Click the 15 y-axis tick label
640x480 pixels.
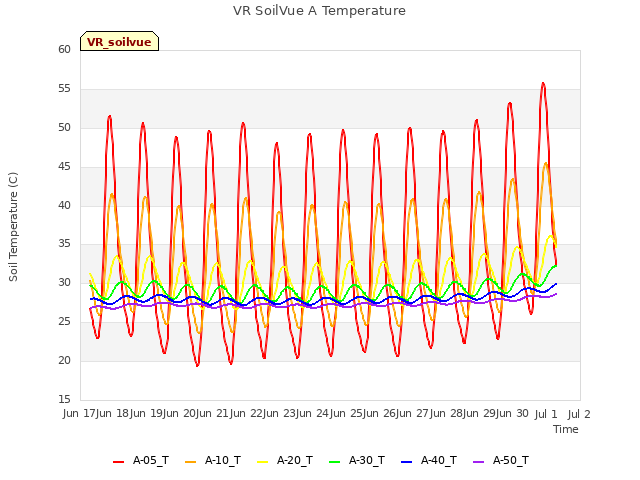point(64,399)
